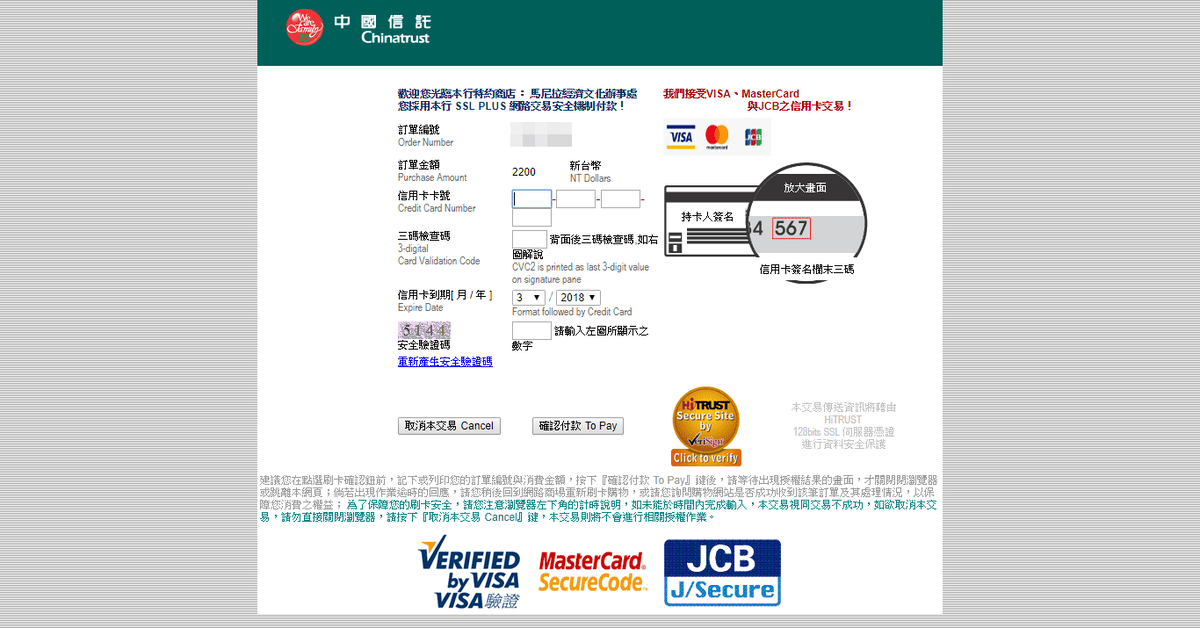Click the CVC2 card illustration image
Image resolution: width=1200 pixels, height=628 pixels.
[763, 222]
